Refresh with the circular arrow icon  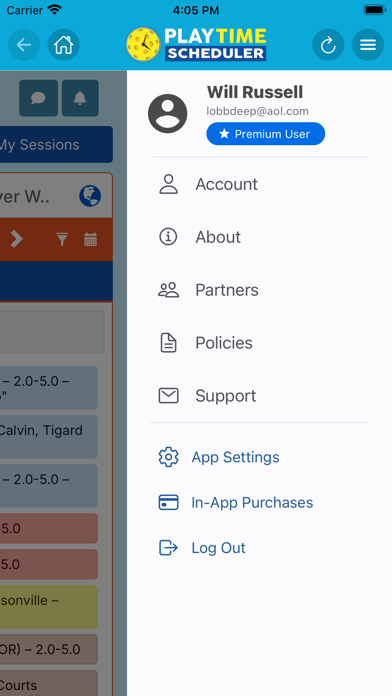(x=328, y=45)
